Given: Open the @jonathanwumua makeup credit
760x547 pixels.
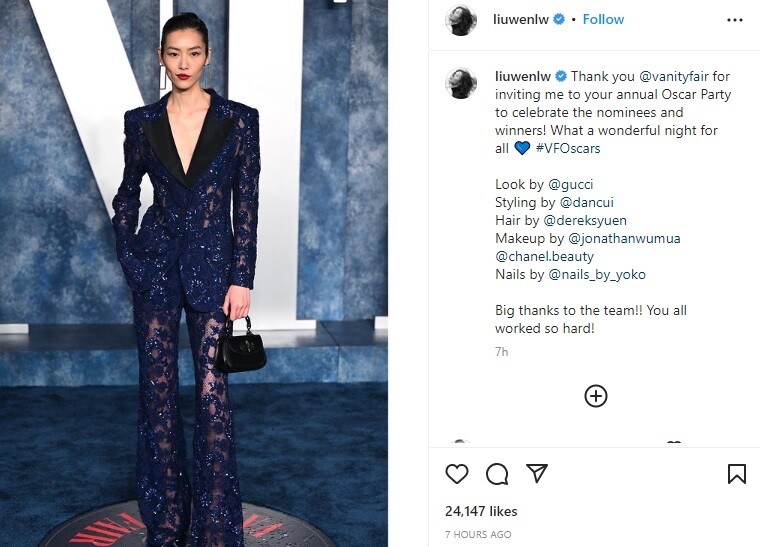Looking at the screenshot, I should tap(624, 238).
